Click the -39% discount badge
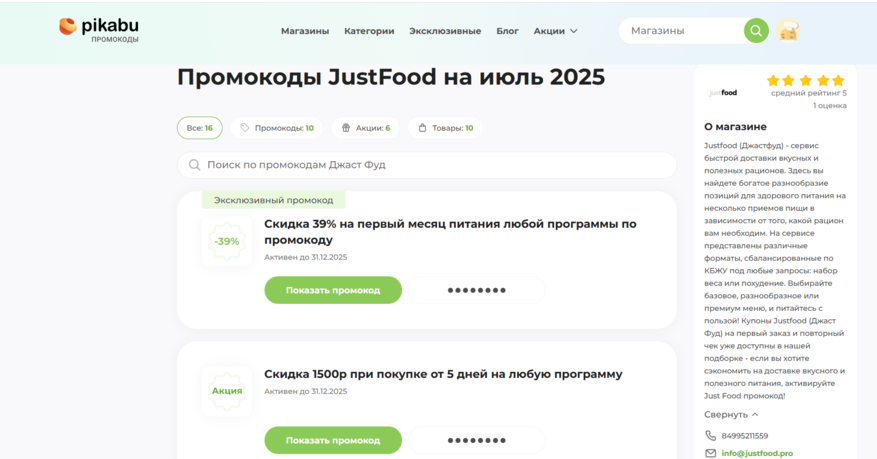Image resolution: width=877 pixels, height=459 pixels. (x=227, y=242)
